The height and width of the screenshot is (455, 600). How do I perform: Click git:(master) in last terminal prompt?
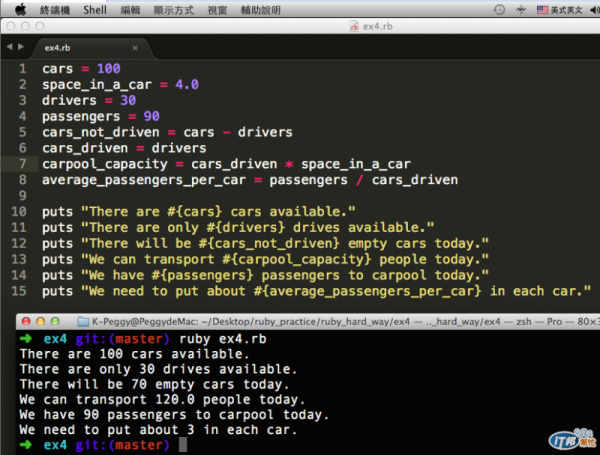point(122,445)
